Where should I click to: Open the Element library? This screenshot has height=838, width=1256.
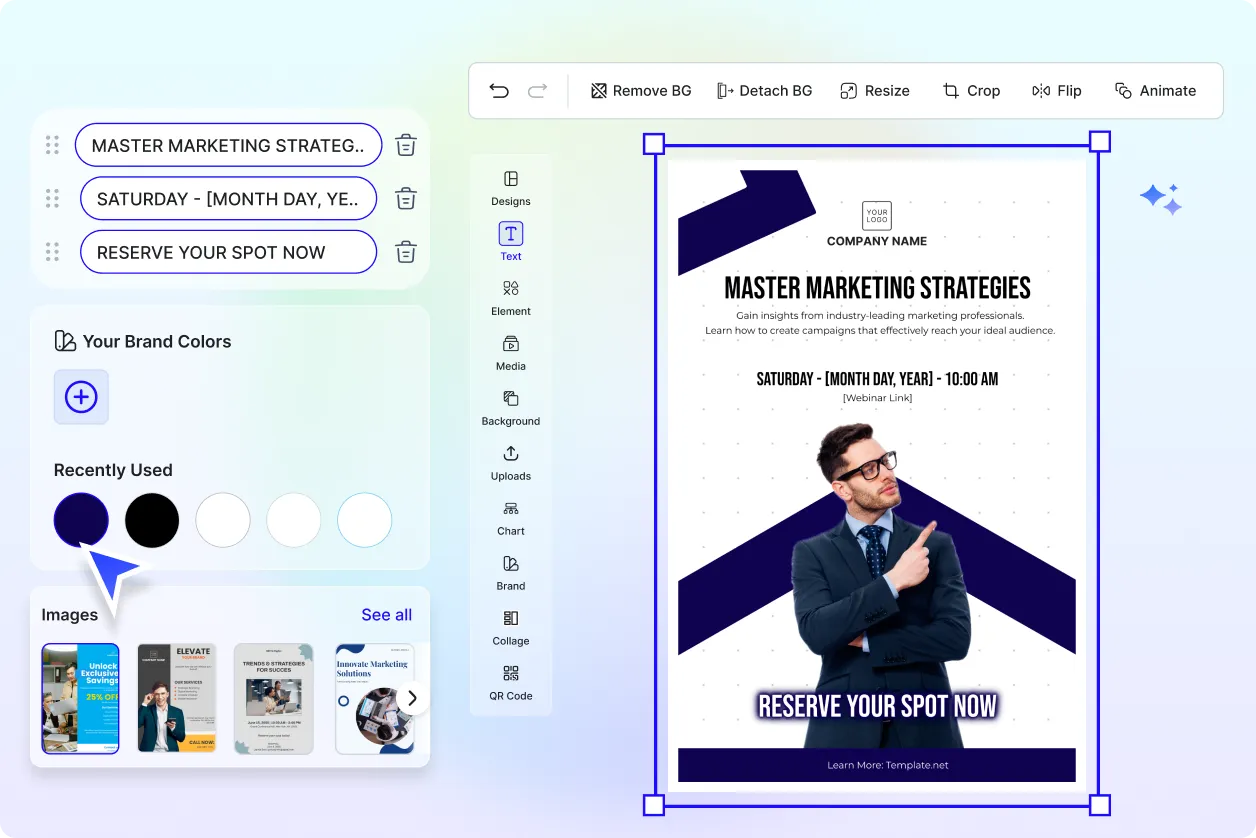click(510, 298)
